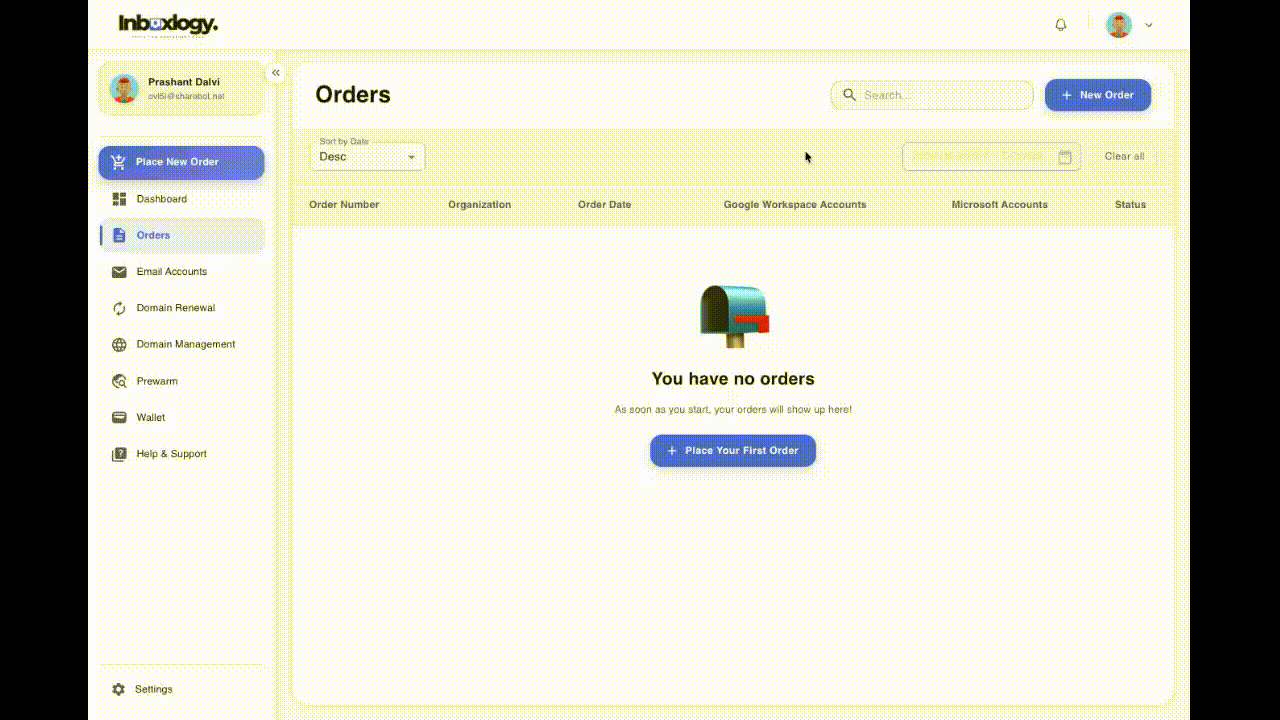Click the Microsoft Accounts column header
Viewport: 1280px width, 720px height.
(x=1000, y=204)
